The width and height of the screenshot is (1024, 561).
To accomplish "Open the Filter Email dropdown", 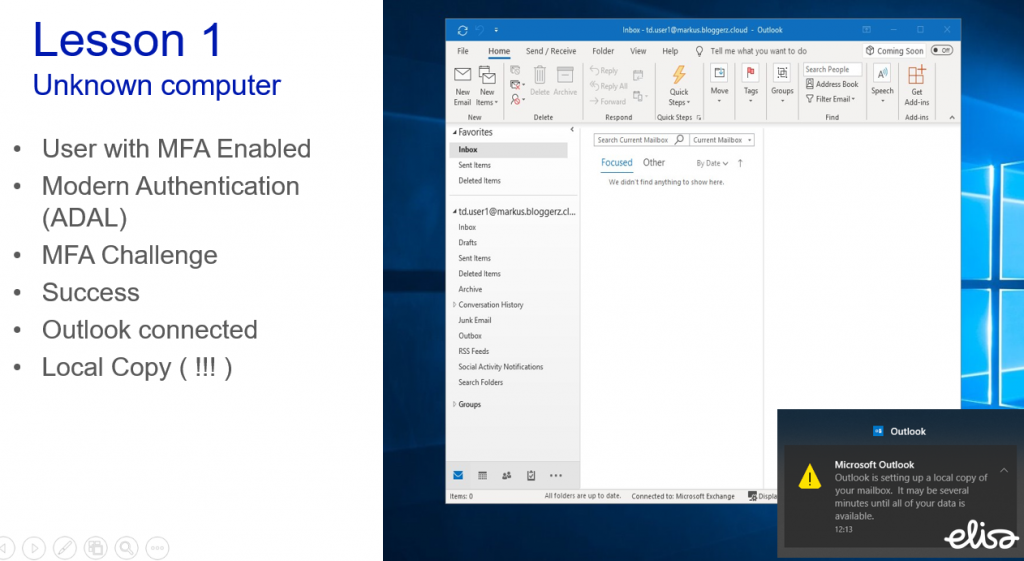I will (x=830, y=99).
